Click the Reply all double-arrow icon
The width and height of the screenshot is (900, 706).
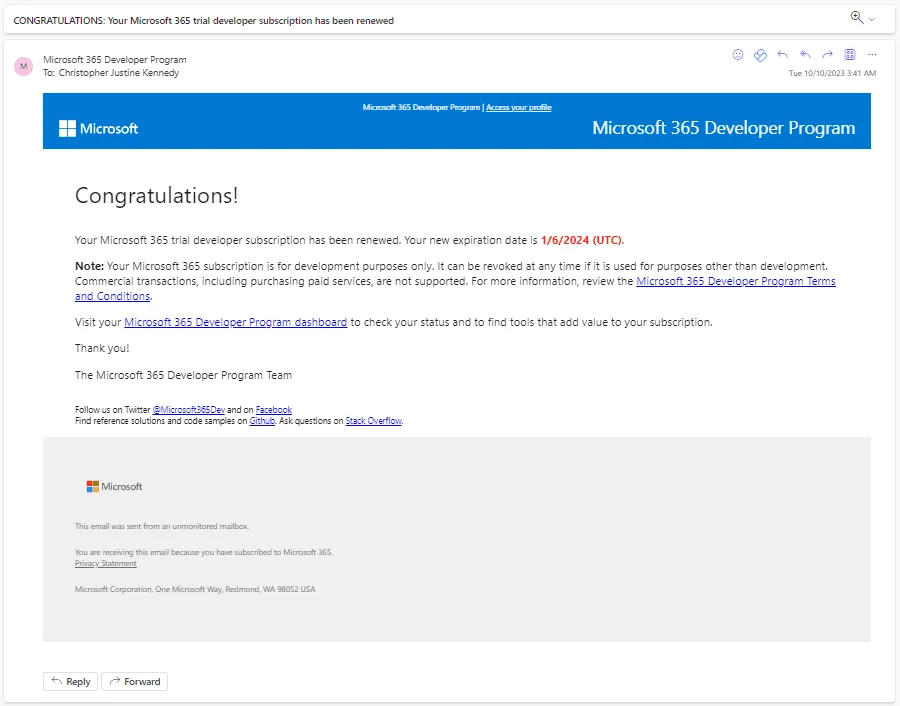805,55
